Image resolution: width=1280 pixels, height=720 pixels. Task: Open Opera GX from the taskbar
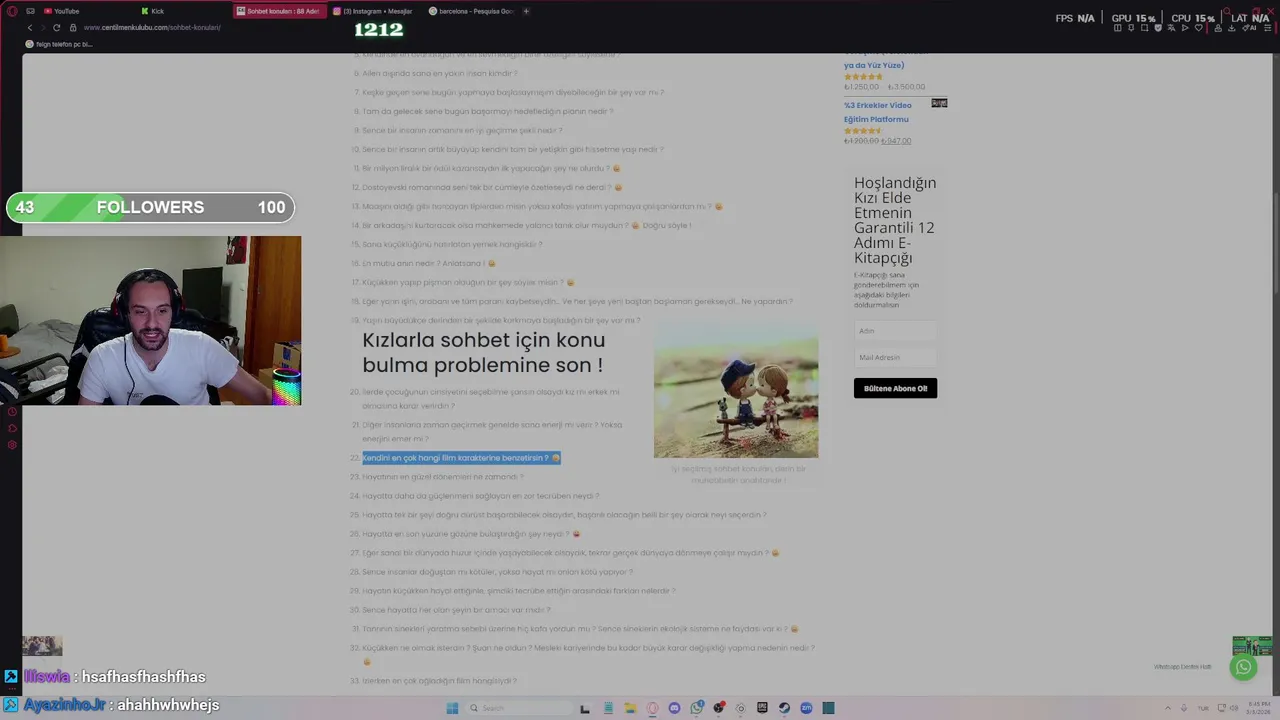[653, 708]
